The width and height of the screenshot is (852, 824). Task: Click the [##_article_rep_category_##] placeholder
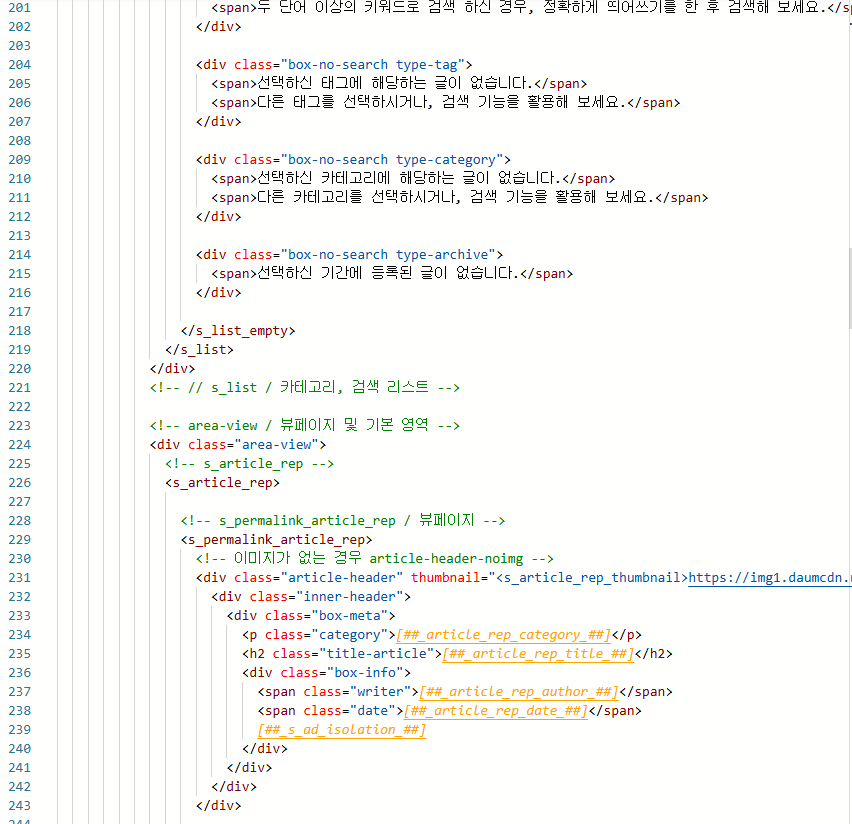(504, 635)
